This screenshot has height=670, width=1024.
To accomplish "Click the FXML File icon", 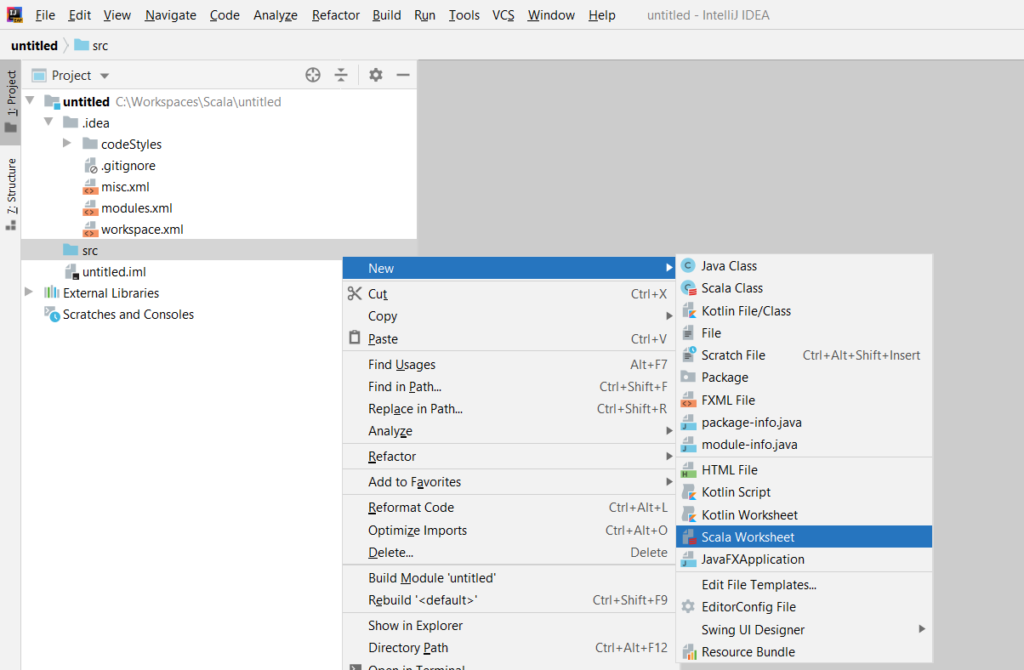I will pyautogui.click(x=688, y=400).
